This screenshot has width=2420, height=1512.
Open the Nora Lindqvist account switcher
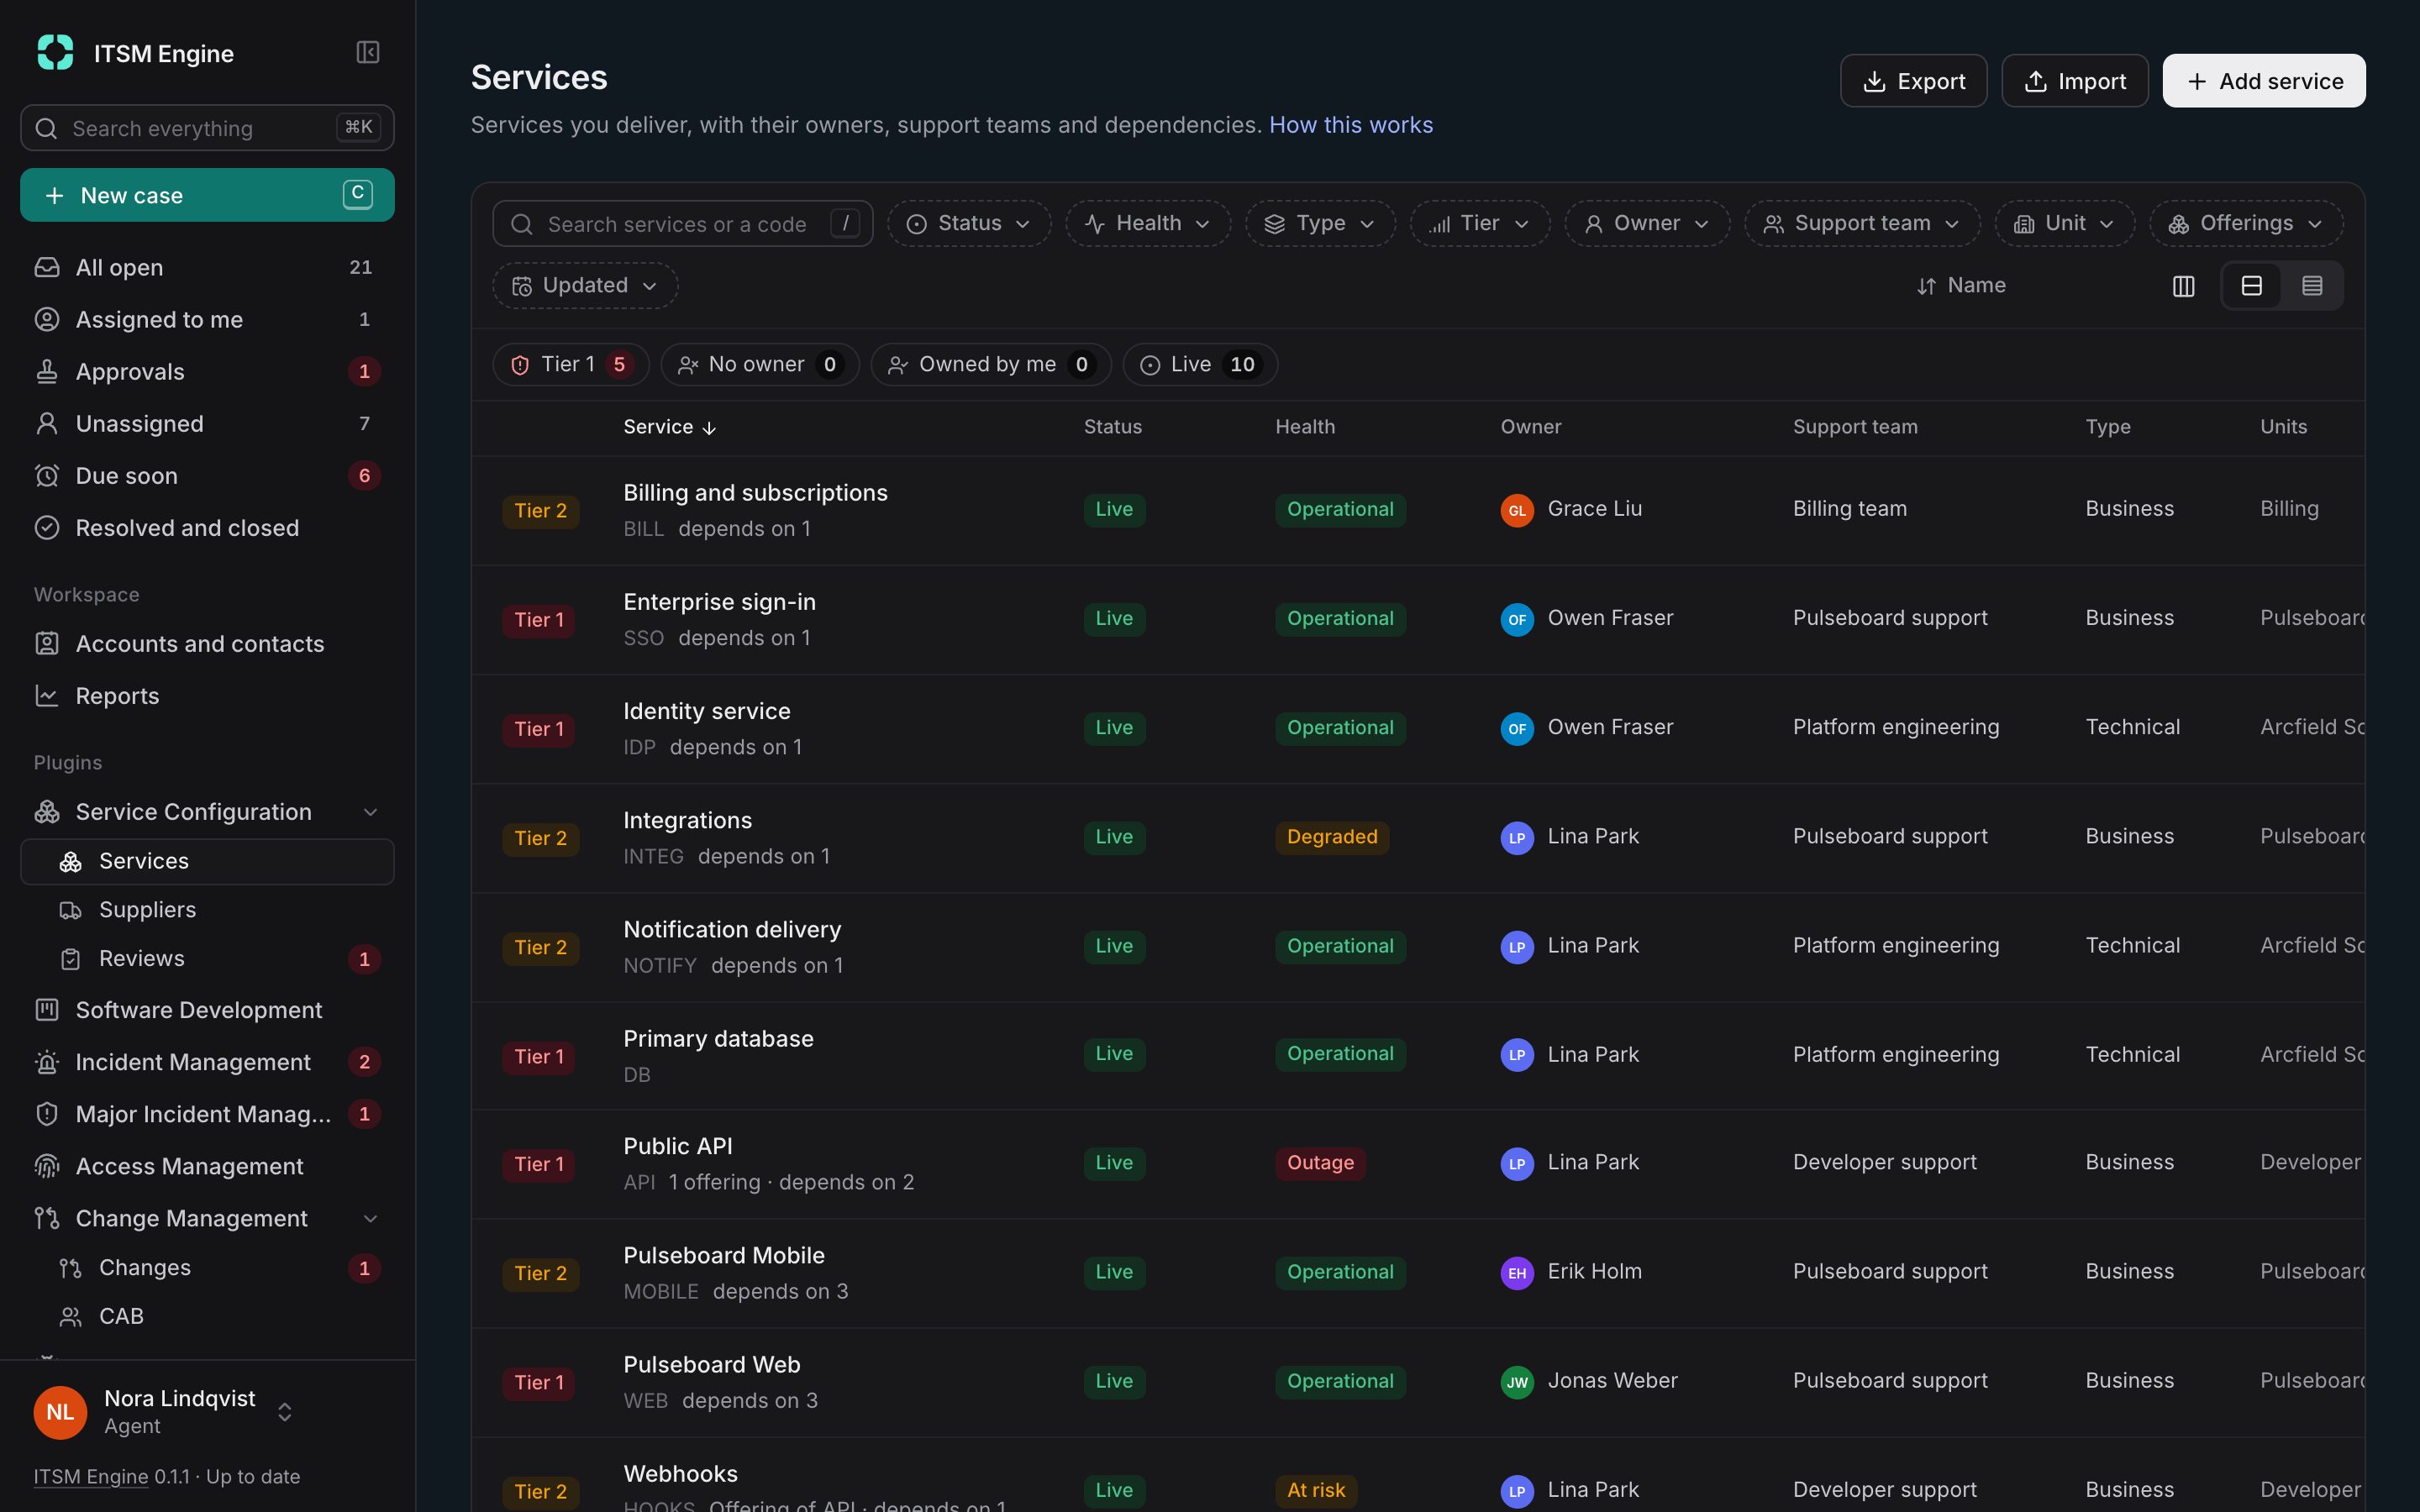point(165,1412)
